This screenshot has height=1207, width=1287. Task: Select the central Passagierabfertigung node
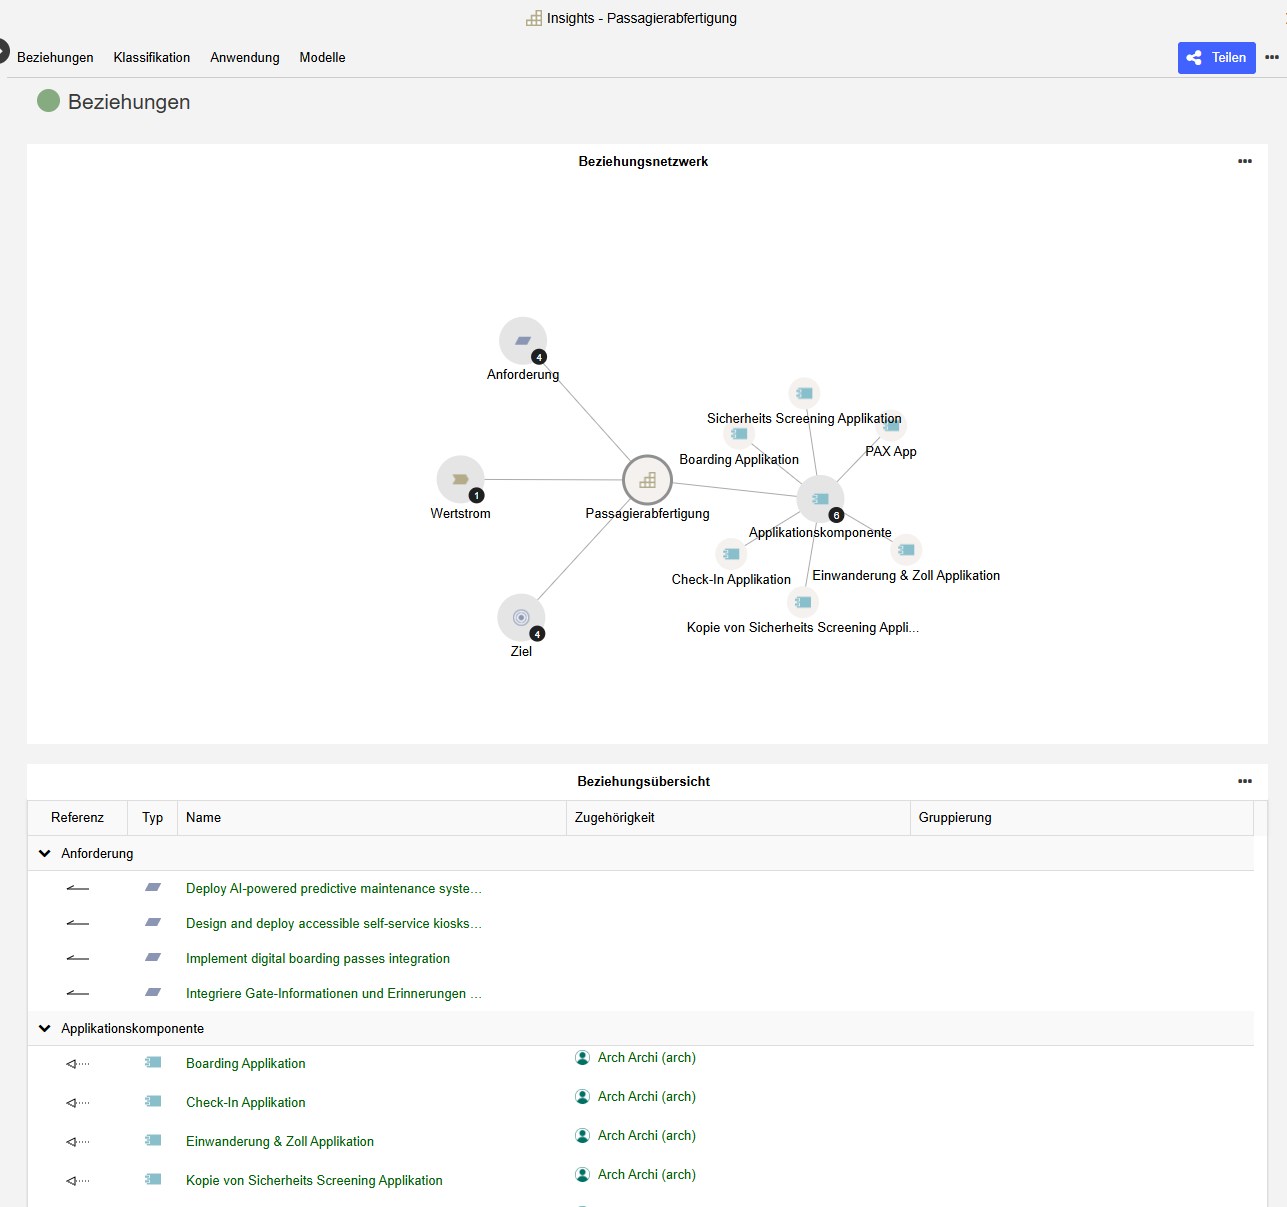647,480
